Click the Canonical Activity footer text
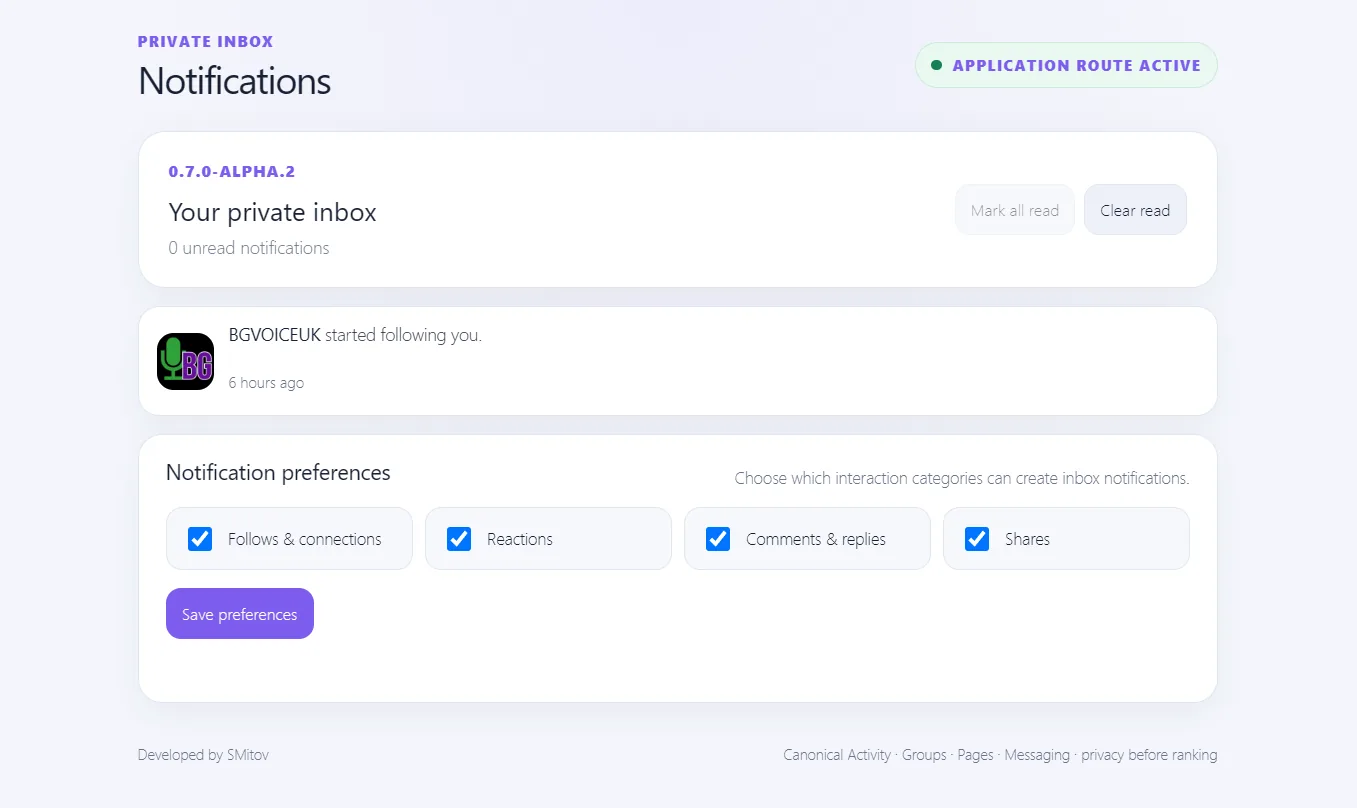The height and width of the screenshot is (808, 1357). click(x=837, y=755)
